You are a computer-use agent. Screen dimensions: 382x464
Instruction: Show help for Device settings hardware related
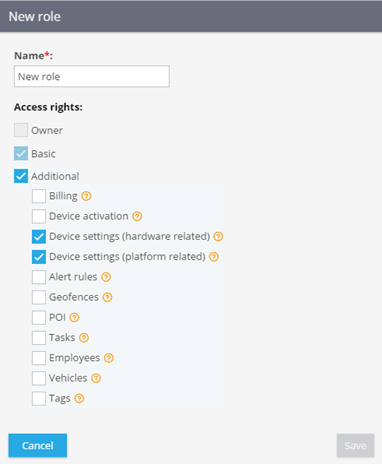point(218,237)
